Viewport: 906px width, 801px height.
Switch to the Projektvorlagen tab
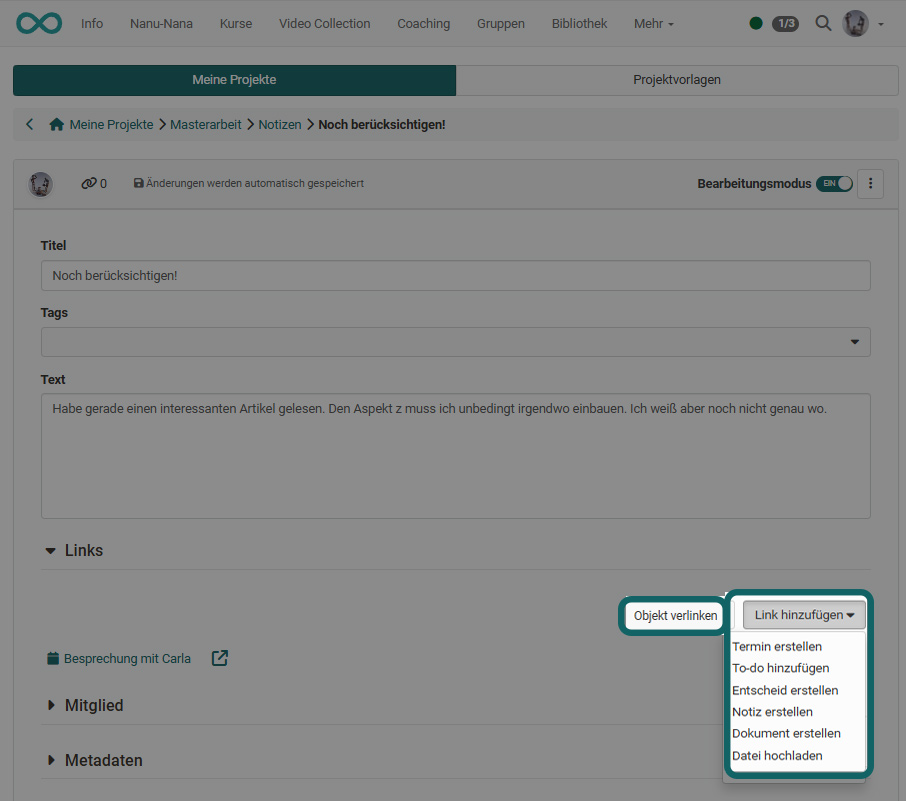(677, 80)
